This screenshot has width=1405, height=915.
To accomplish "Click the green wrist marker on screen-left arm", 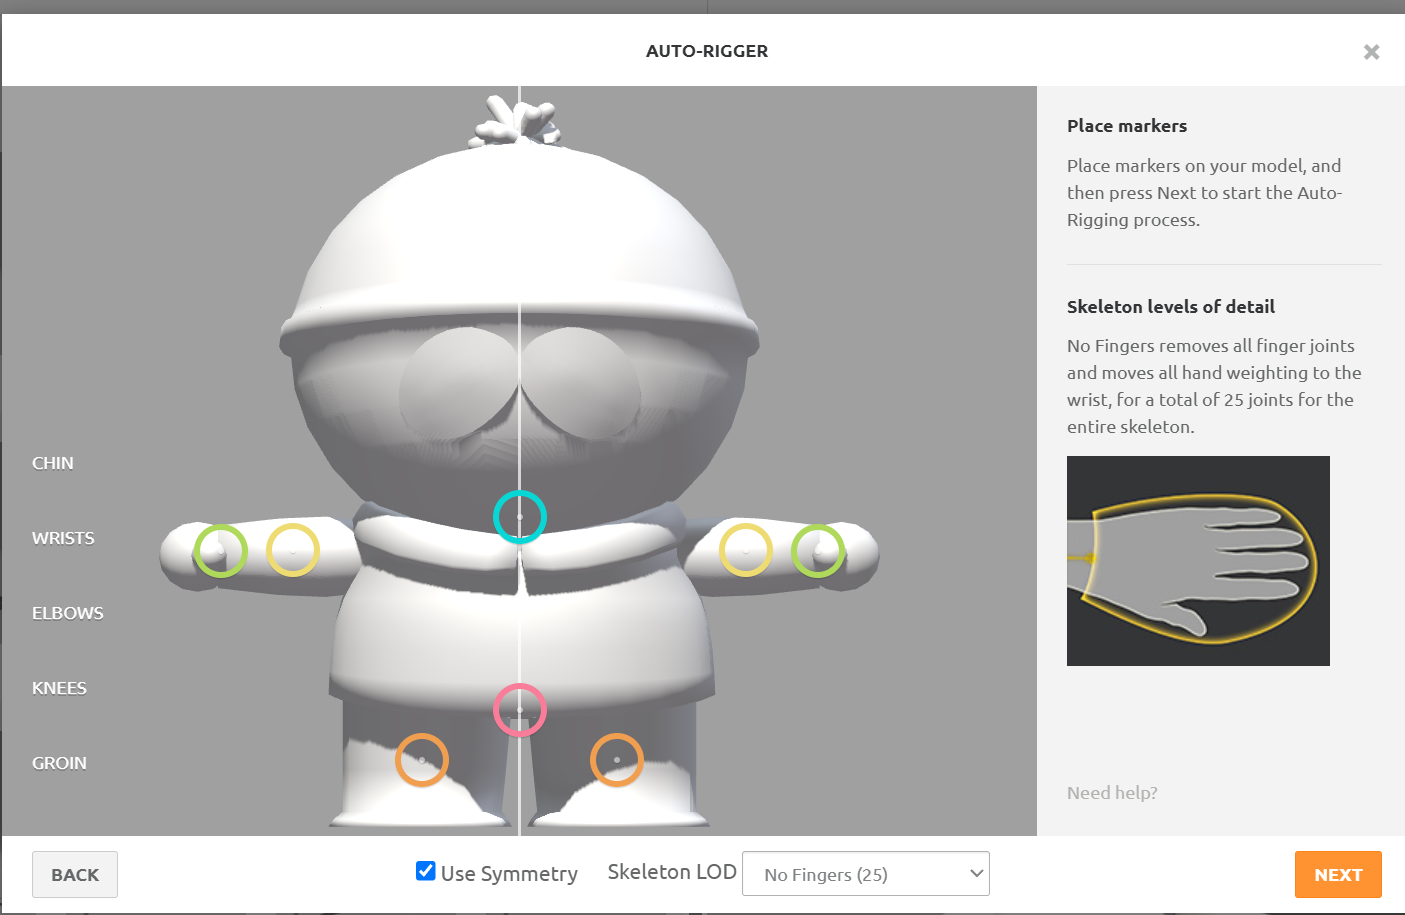I will coord(221,550).
